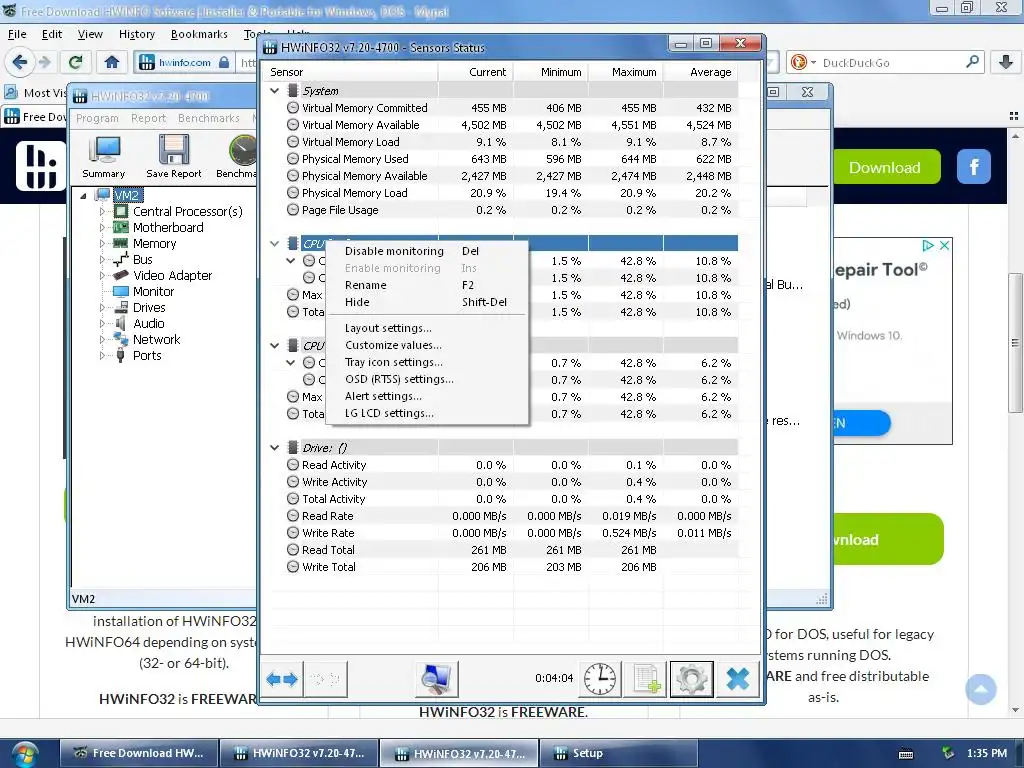Expand Central Processor(s) tree node

[102, 212]
